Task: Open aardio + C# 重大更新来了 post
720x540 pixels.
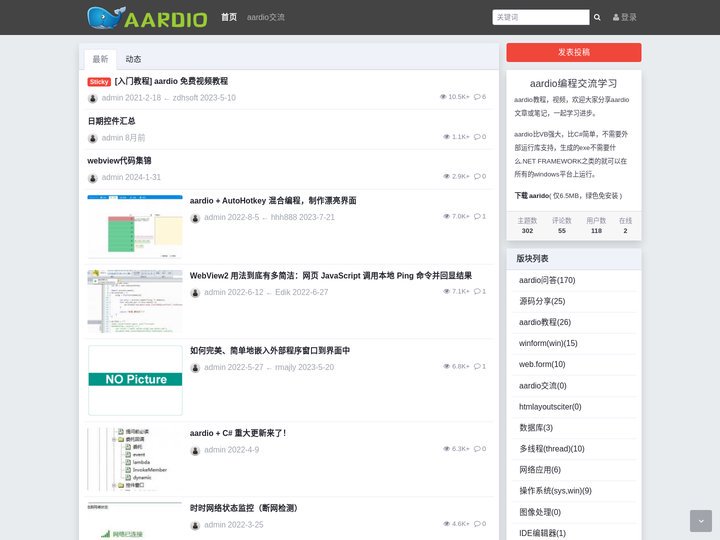Action: tap(238, 433)
